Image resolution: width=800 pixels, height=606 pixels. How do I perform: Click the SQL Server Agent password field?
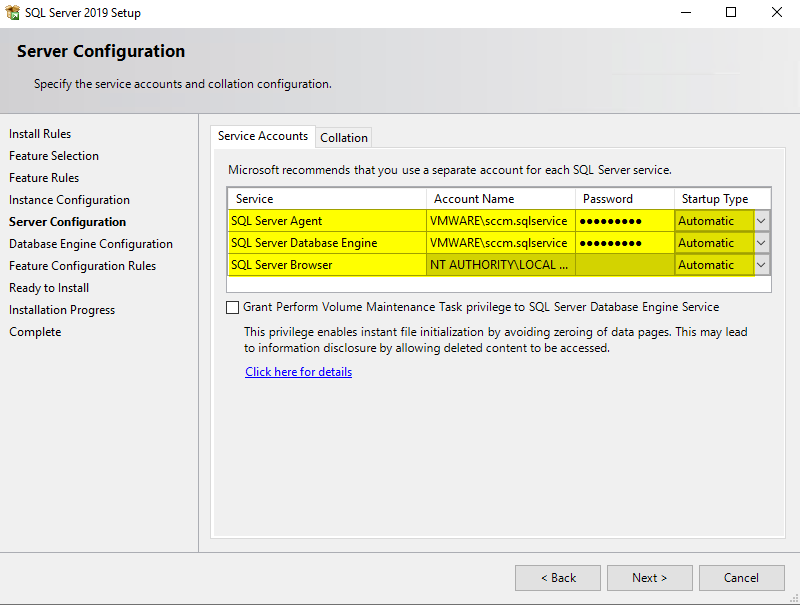coord(624,221)
